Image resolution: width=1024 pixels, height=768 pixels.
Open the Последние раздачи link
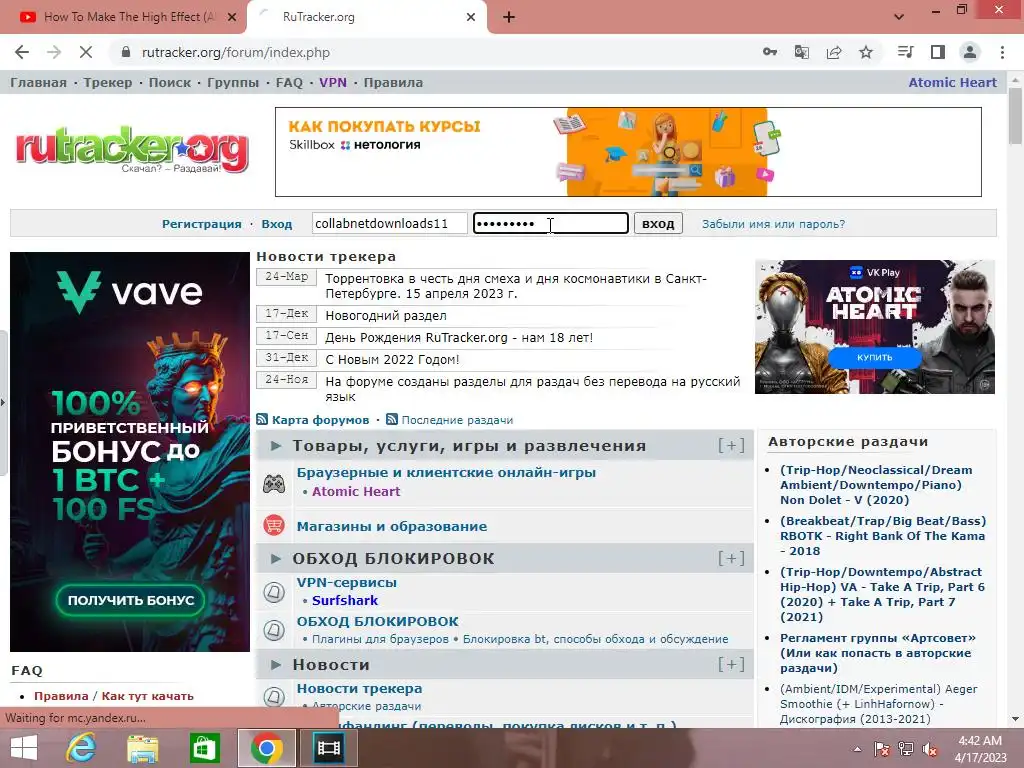coord(457,420)
